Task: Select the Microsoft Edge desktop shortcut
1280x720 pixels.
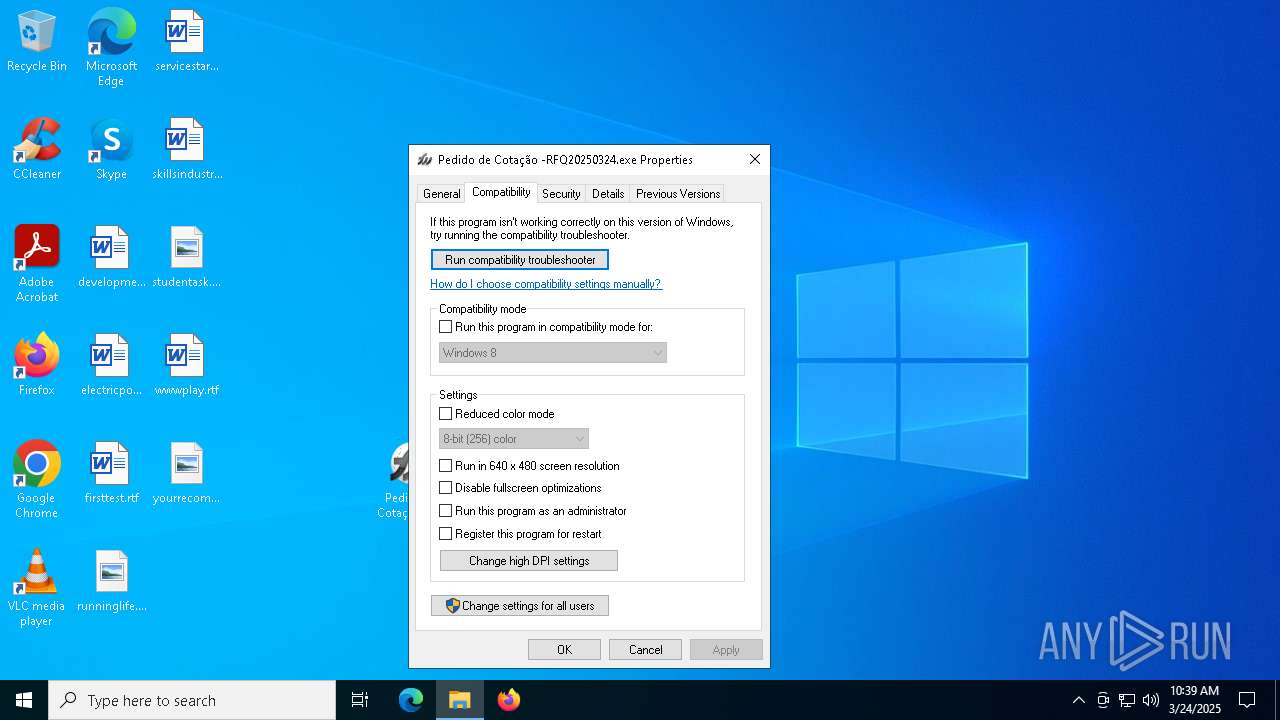Action: coord(111,48)
